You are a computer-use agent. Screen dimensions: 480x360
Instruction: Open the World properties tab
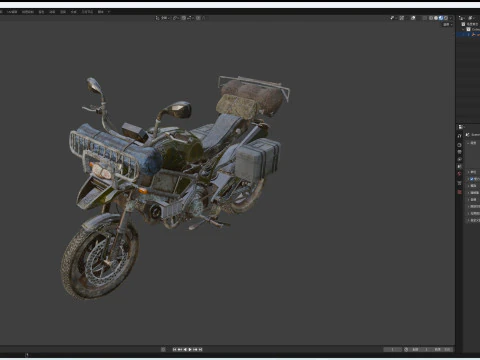(460, 173)
